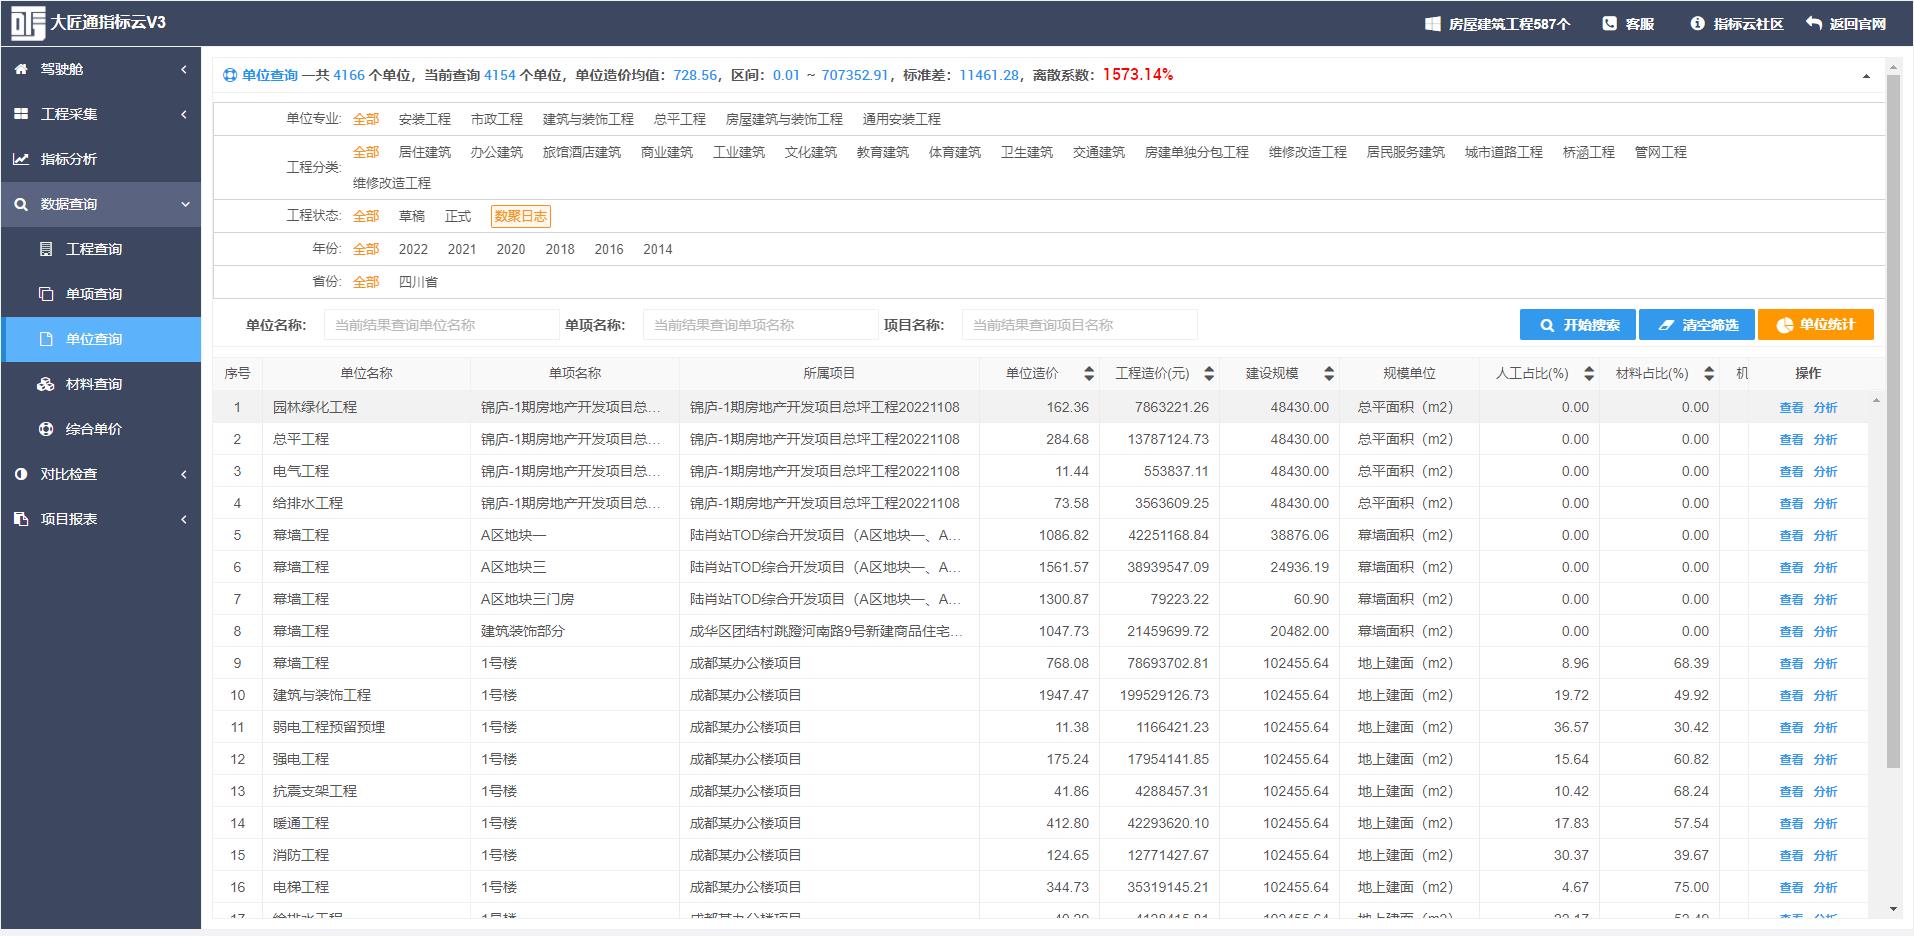This screenshot has width=1914, height=936.
Task: Expand the 工程采集 menu chevron
Action: [x=184, y=114]
